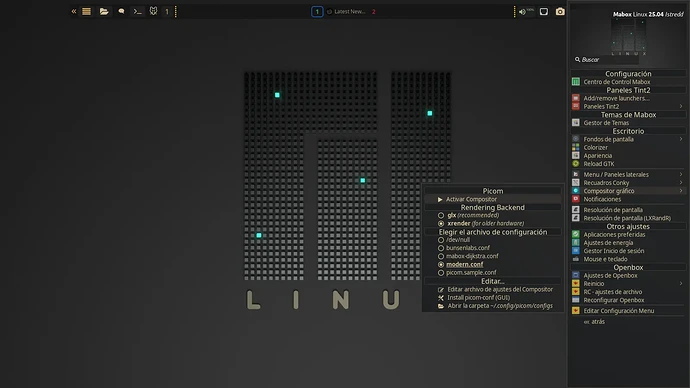The width and height of the screenshot is (690, 388).
Task: Open the file manager folder icon
Action: coord(104,11)
